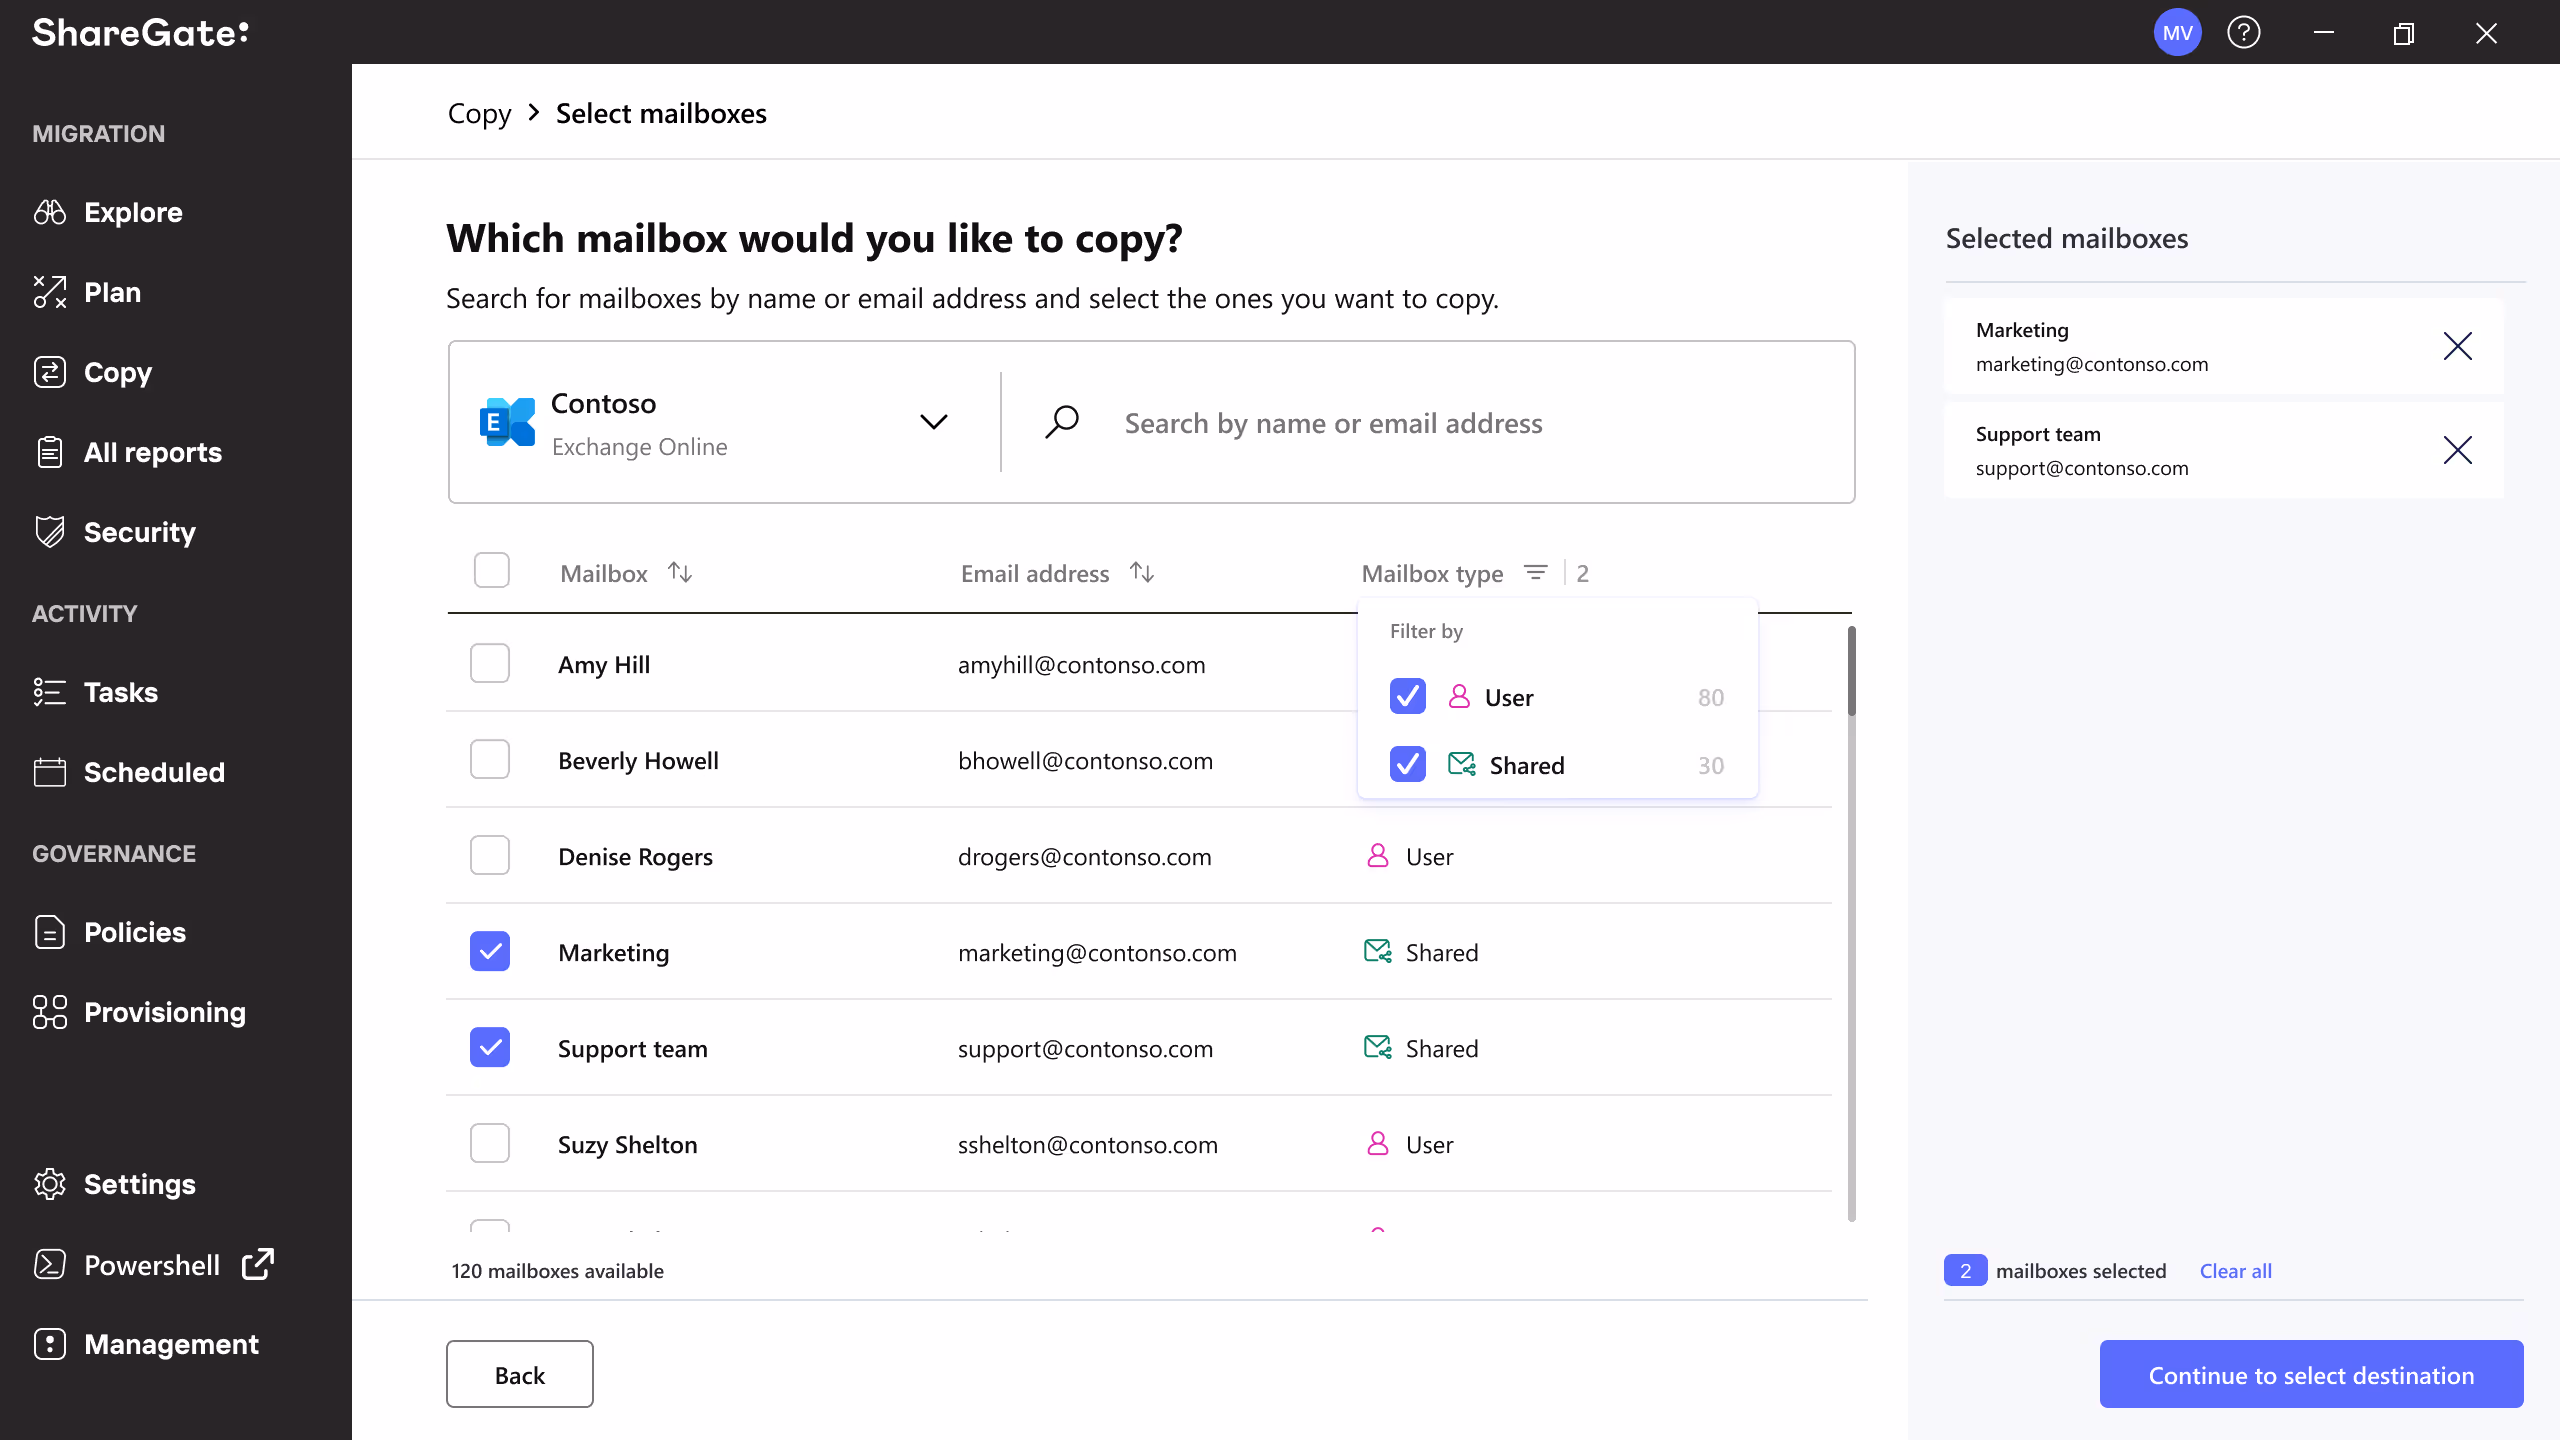The width and height of the screenshot is (2560, 1440).
Task: Open the help question mark icon
Action: pos(2243,33)
